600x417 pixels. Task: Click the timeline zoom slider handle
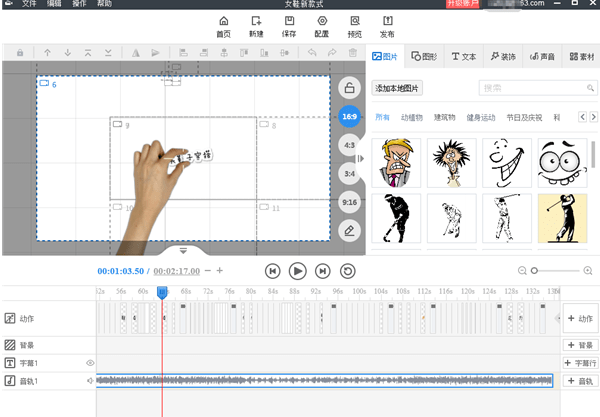[x=534, y=271]
